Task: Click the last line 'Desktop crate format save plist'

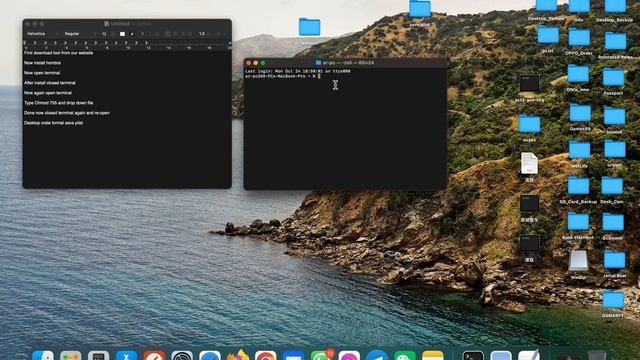Action: 53,122
